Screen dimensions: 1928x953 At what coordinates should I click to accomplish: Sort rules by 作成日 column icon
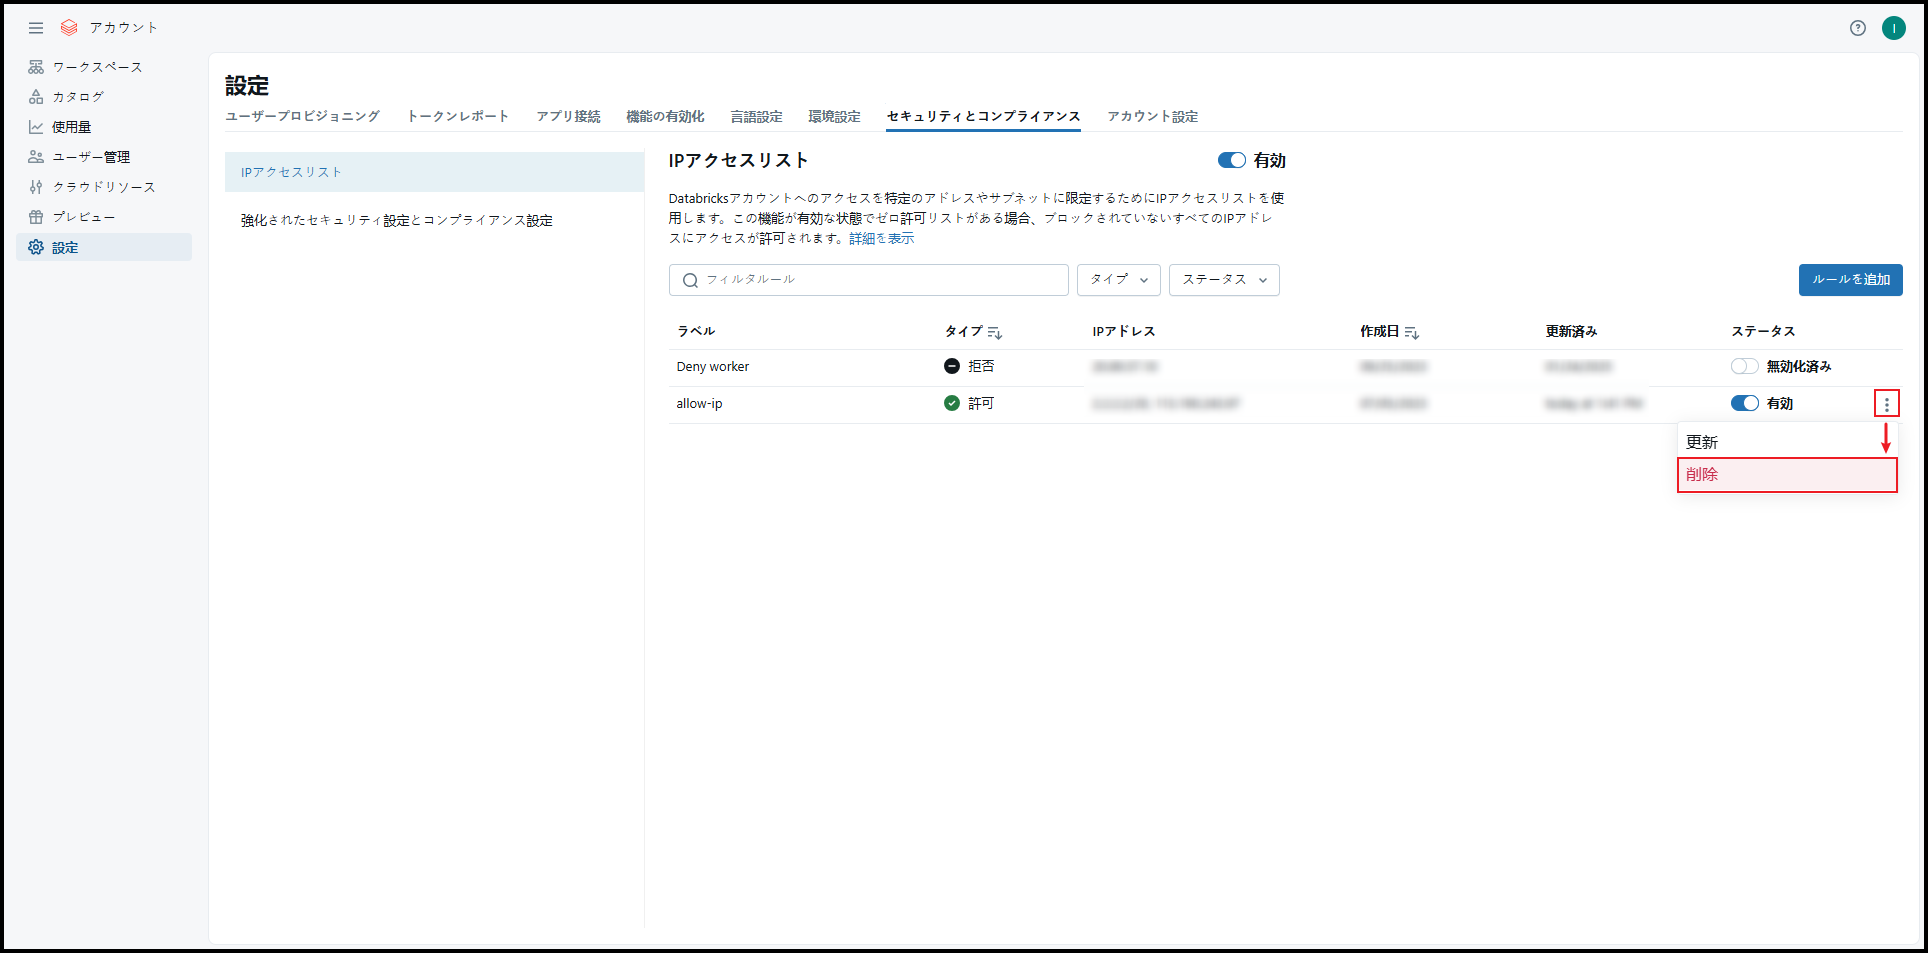click(1411, 332)
